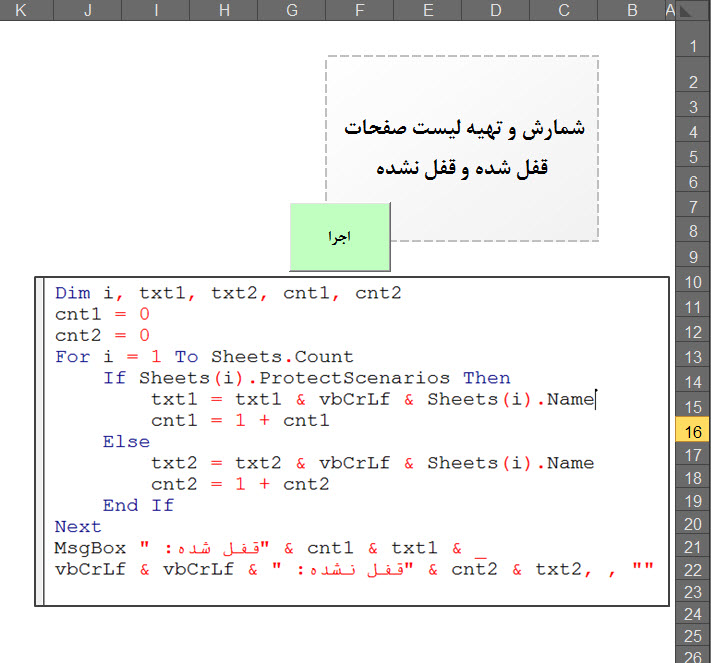Viewport: 711px width, 663px height.
Task: Click the green اجرا run button
Action: (x=339, y=237)
